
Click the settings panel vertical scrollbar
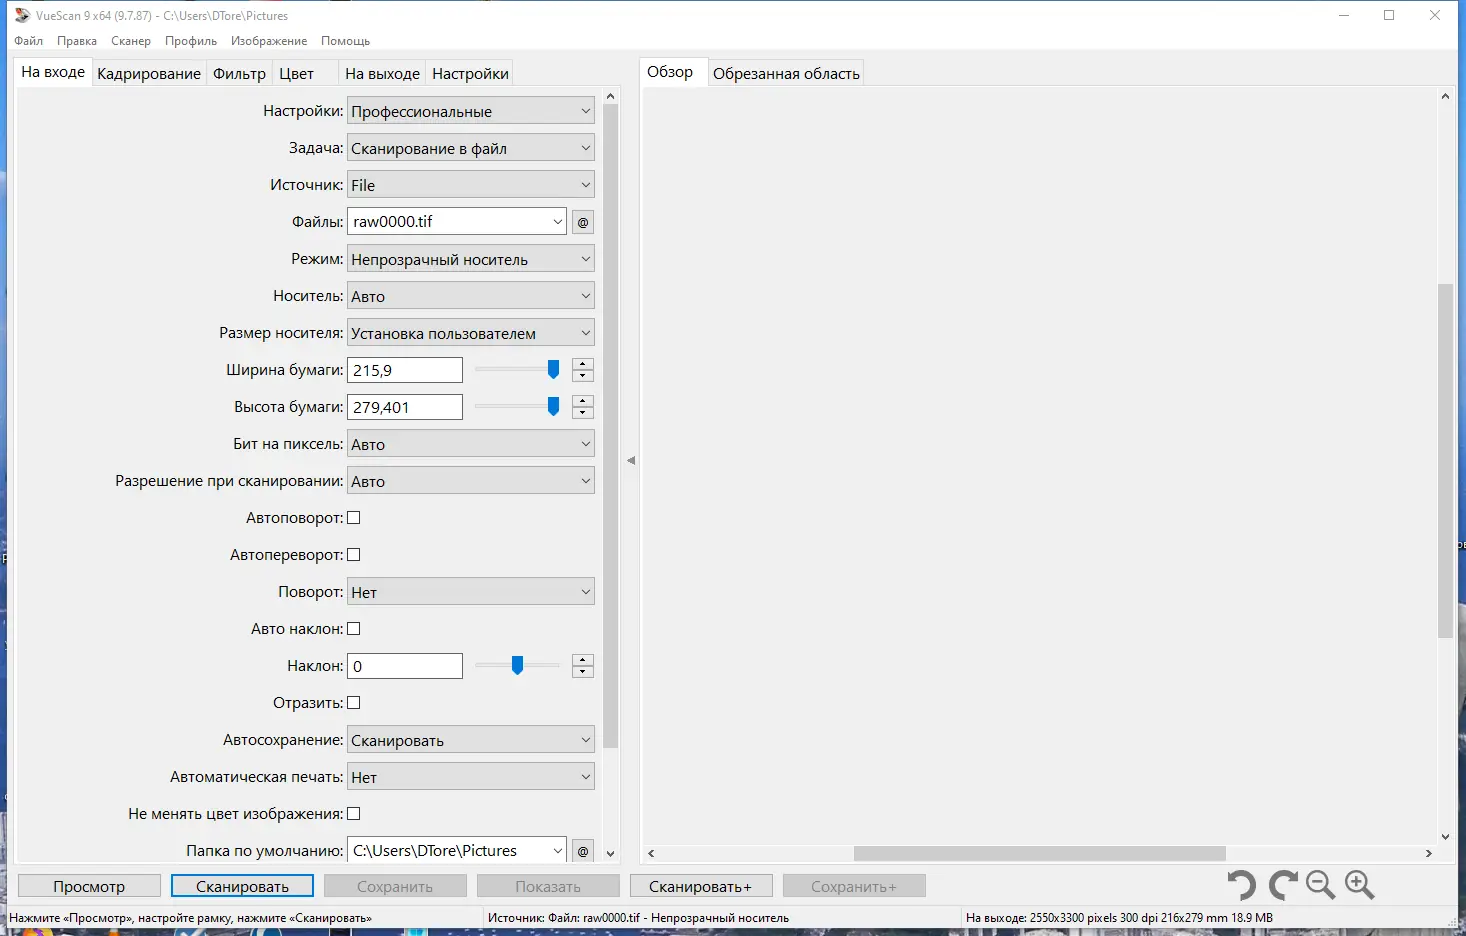point(610,426)
